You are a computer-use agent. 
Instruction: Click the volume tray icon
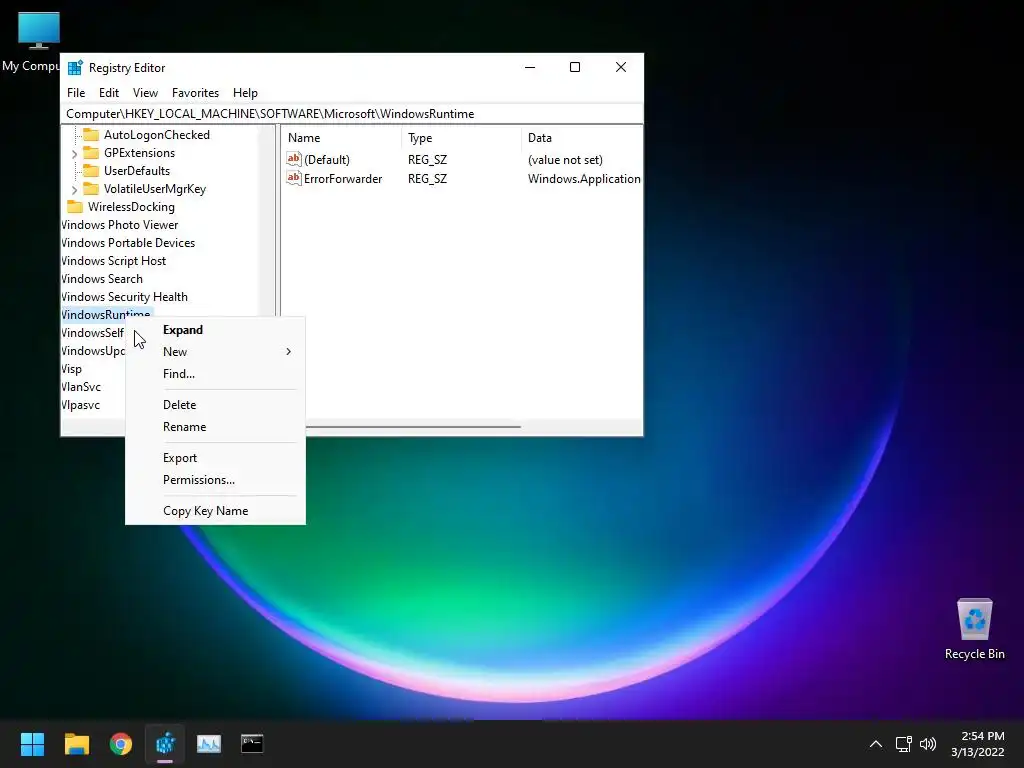point(927,744)
